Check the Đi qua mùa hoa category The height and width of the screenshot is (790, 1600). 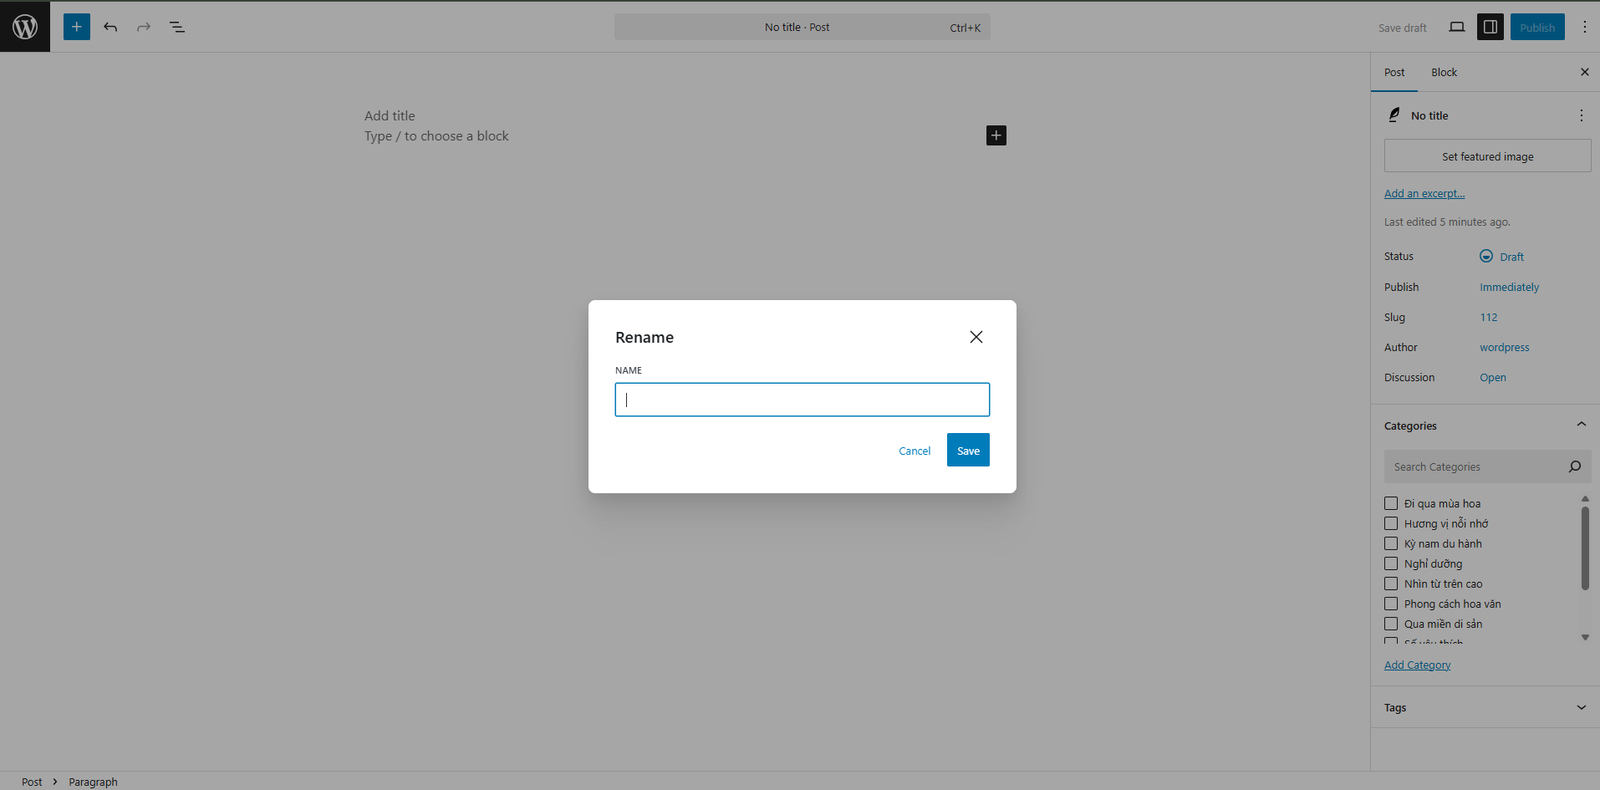[x=1391, y=504]
